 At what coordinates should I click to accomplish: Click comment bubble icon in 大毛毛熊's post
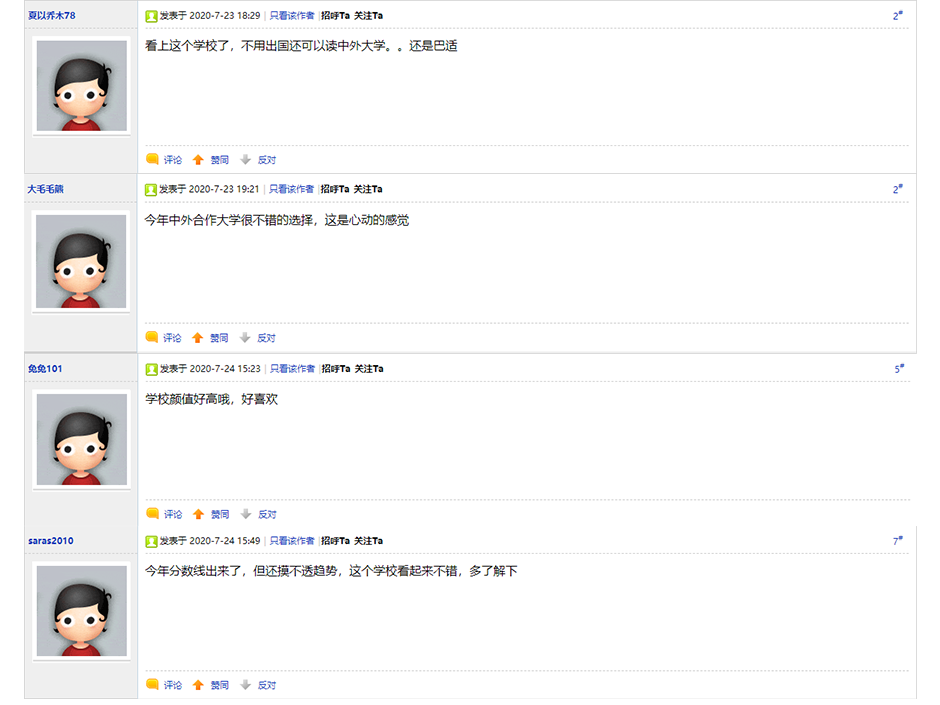pyautogui.click(x=152, y=338)
